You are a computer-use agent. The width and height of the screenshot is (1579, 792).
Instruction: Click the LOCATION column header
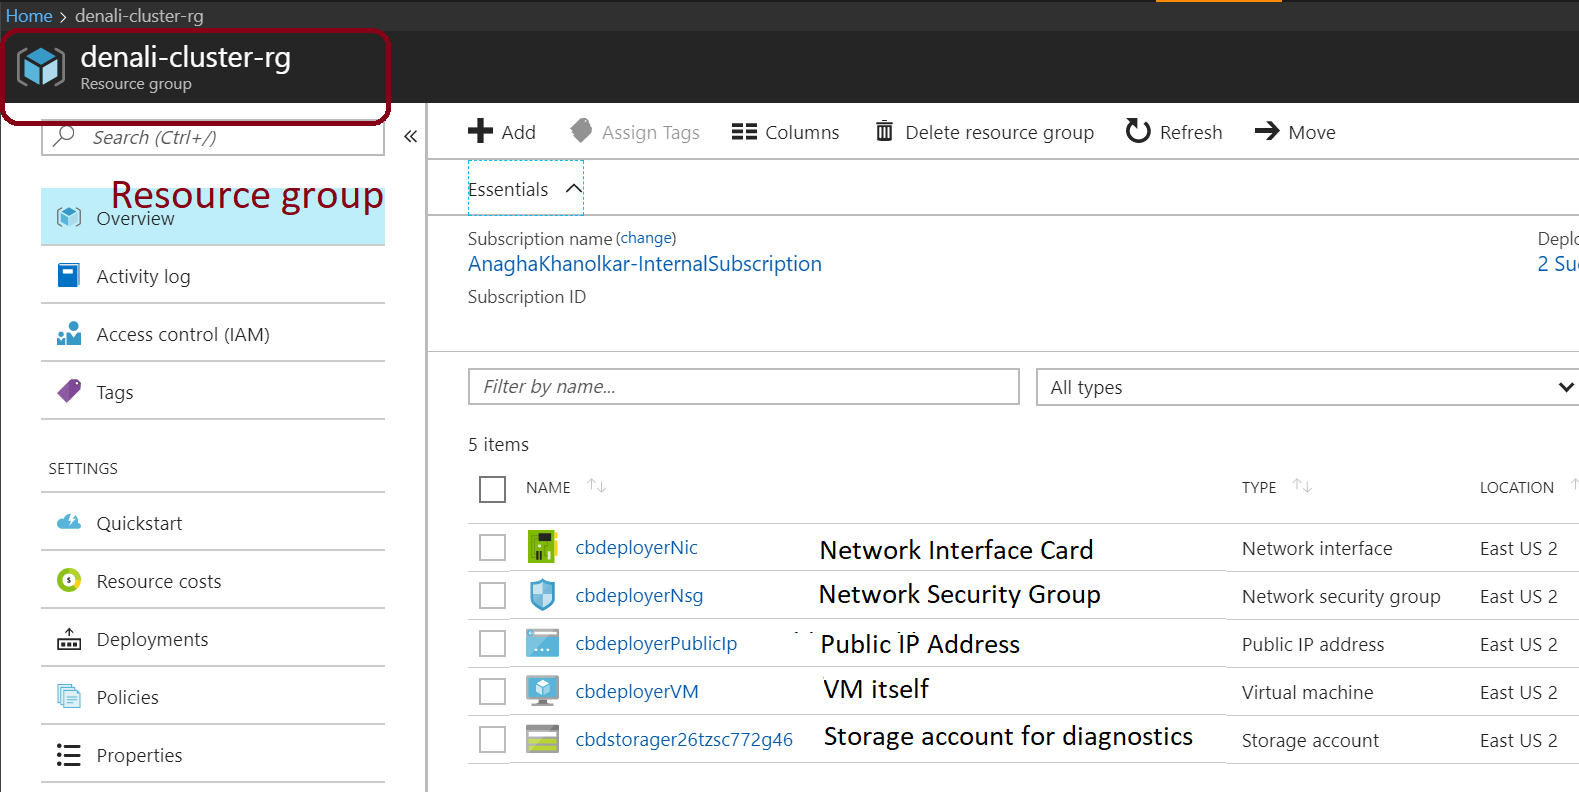(x=1517, y=488)
